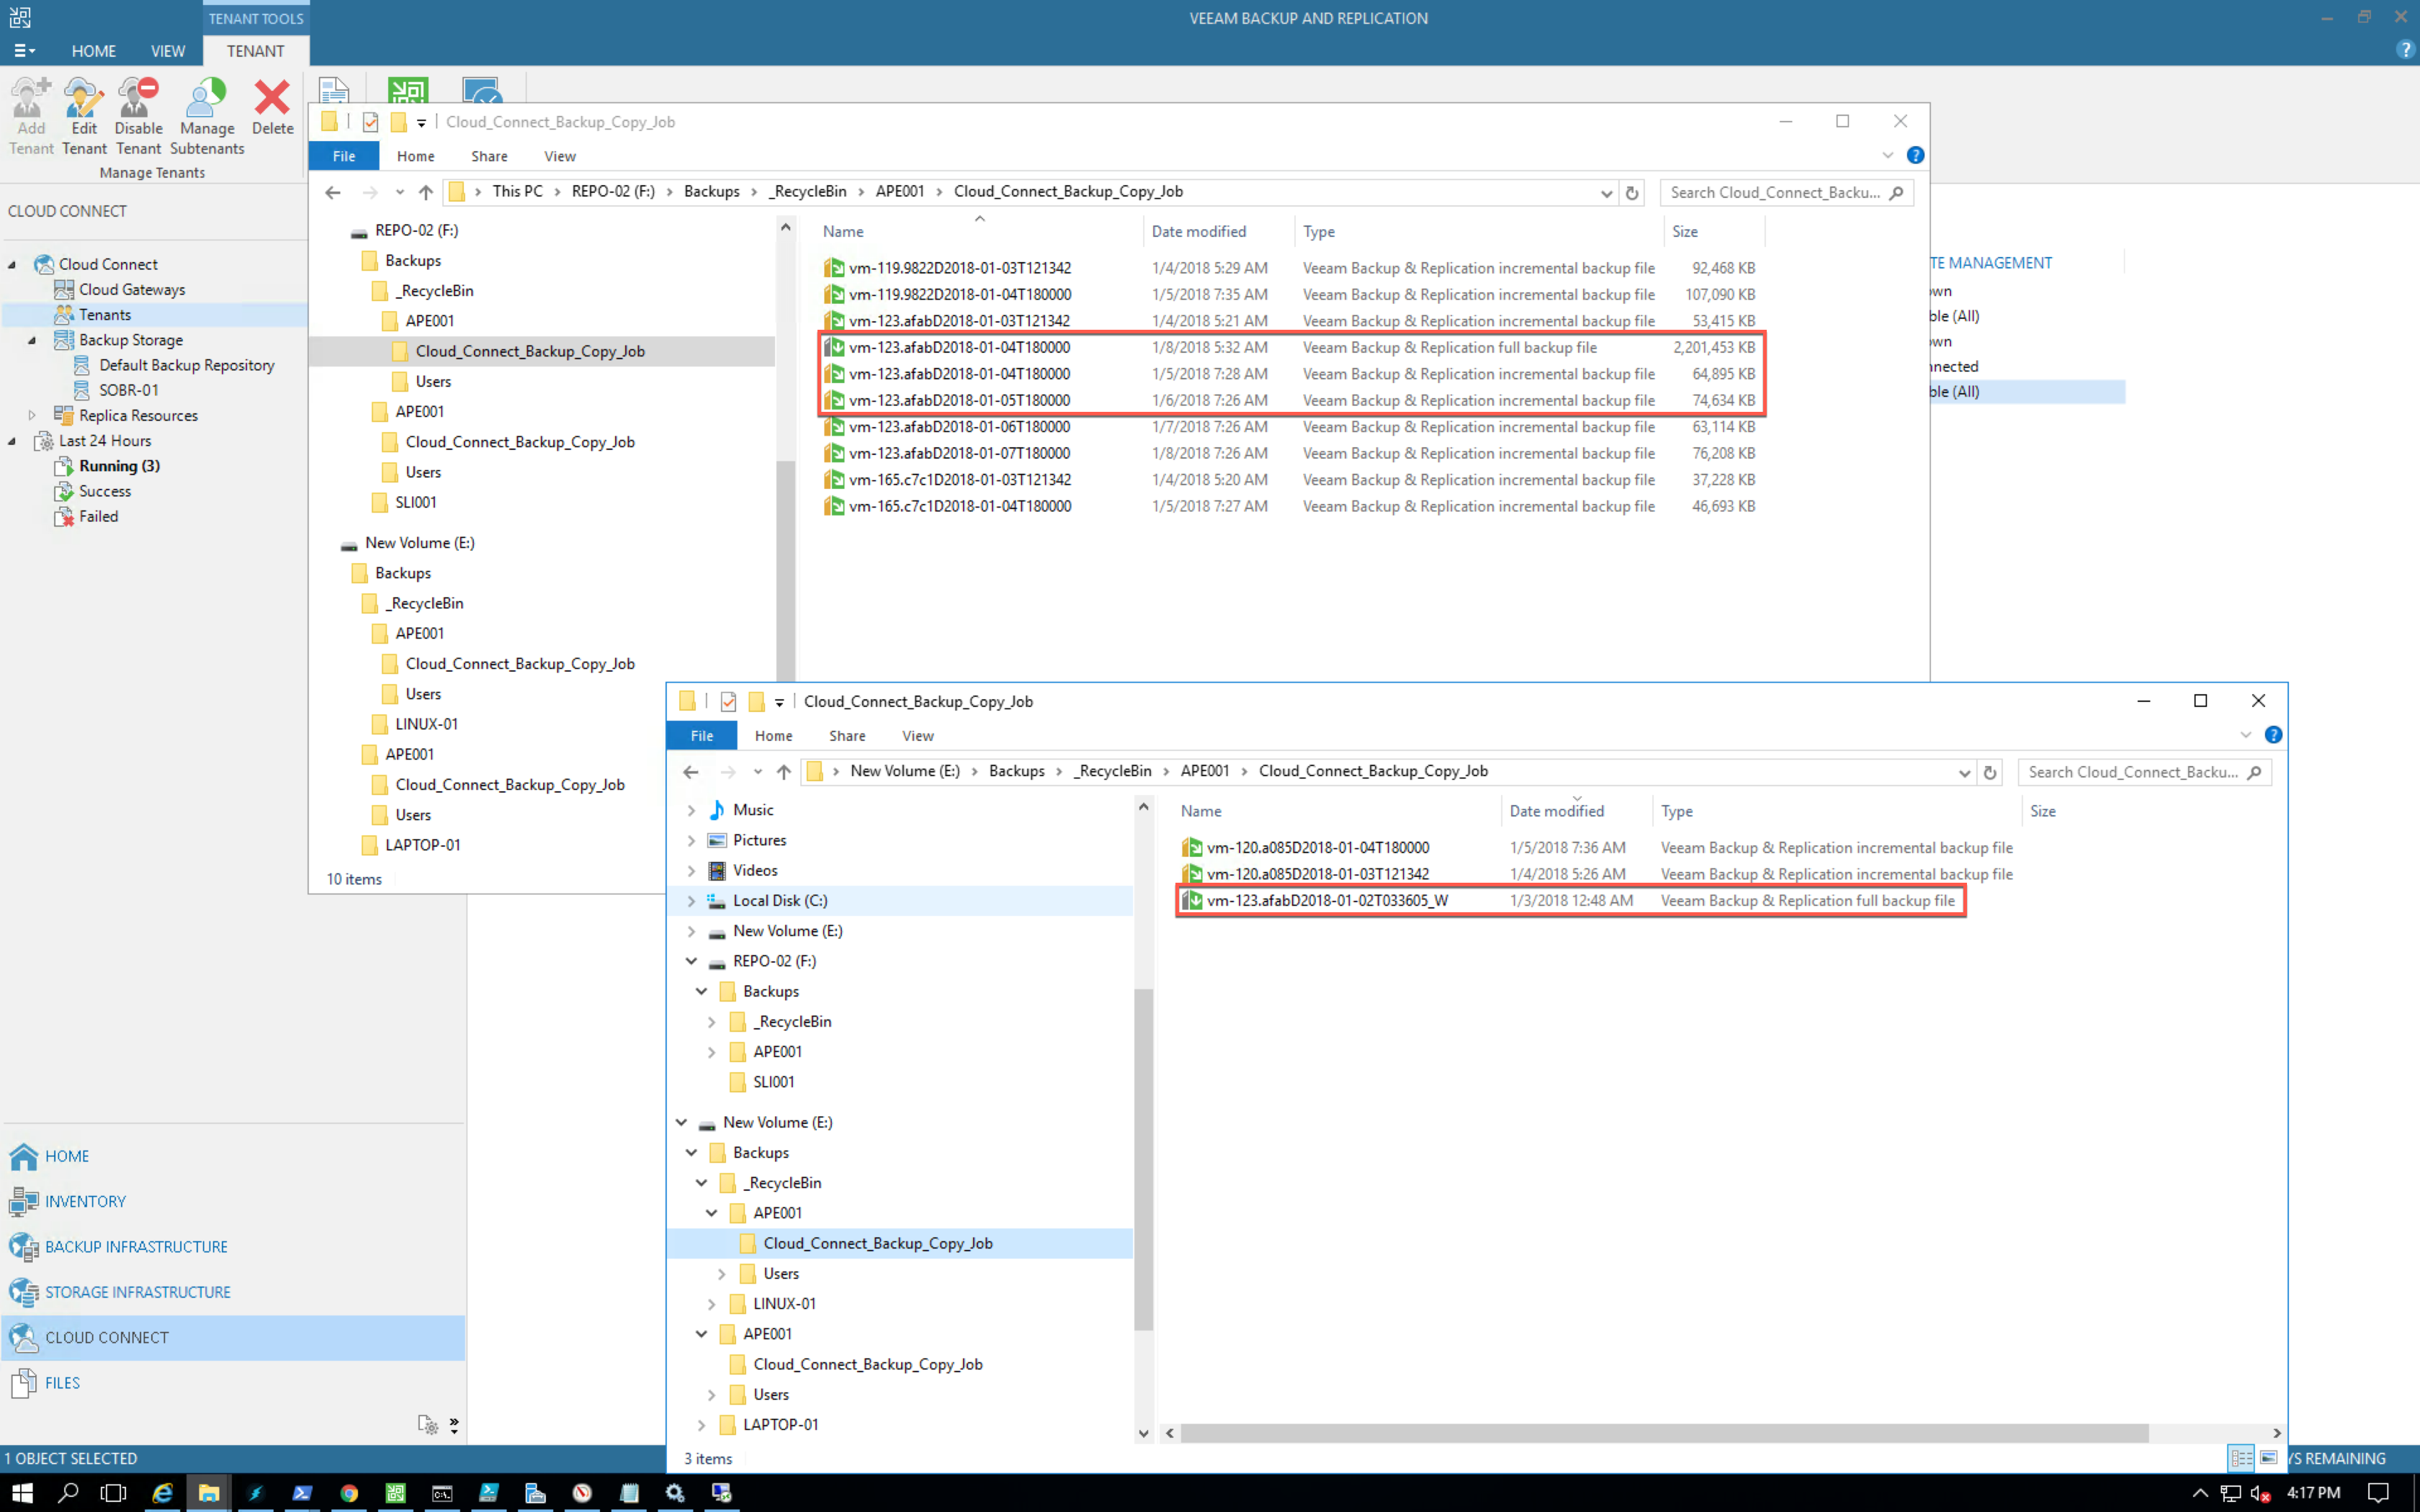Viewport: 2420px width, 1512px height.
Task: Switch to the HOME ribbon tab
Action: click(x=93, y=51)
